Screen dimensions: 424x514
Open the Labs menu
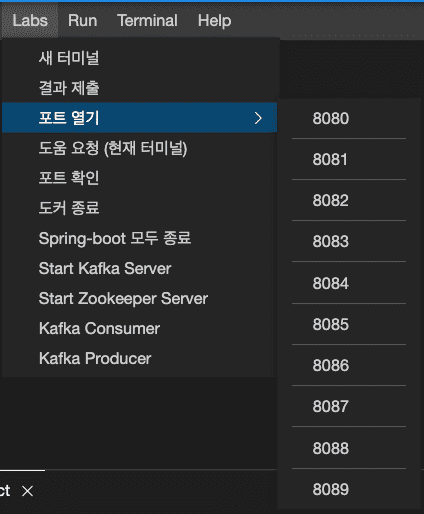pos(30,20)
